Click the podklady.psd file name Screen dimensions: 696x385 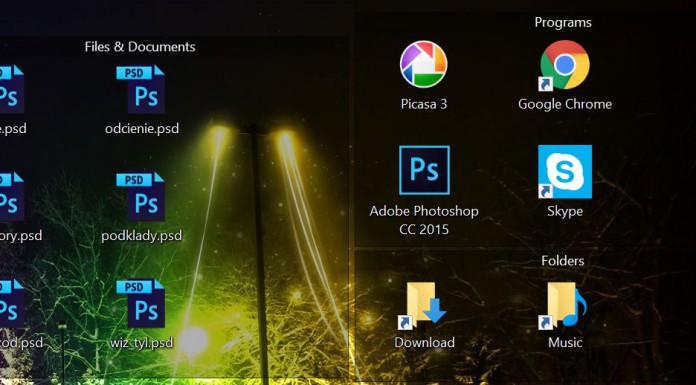tap(142, 235)
